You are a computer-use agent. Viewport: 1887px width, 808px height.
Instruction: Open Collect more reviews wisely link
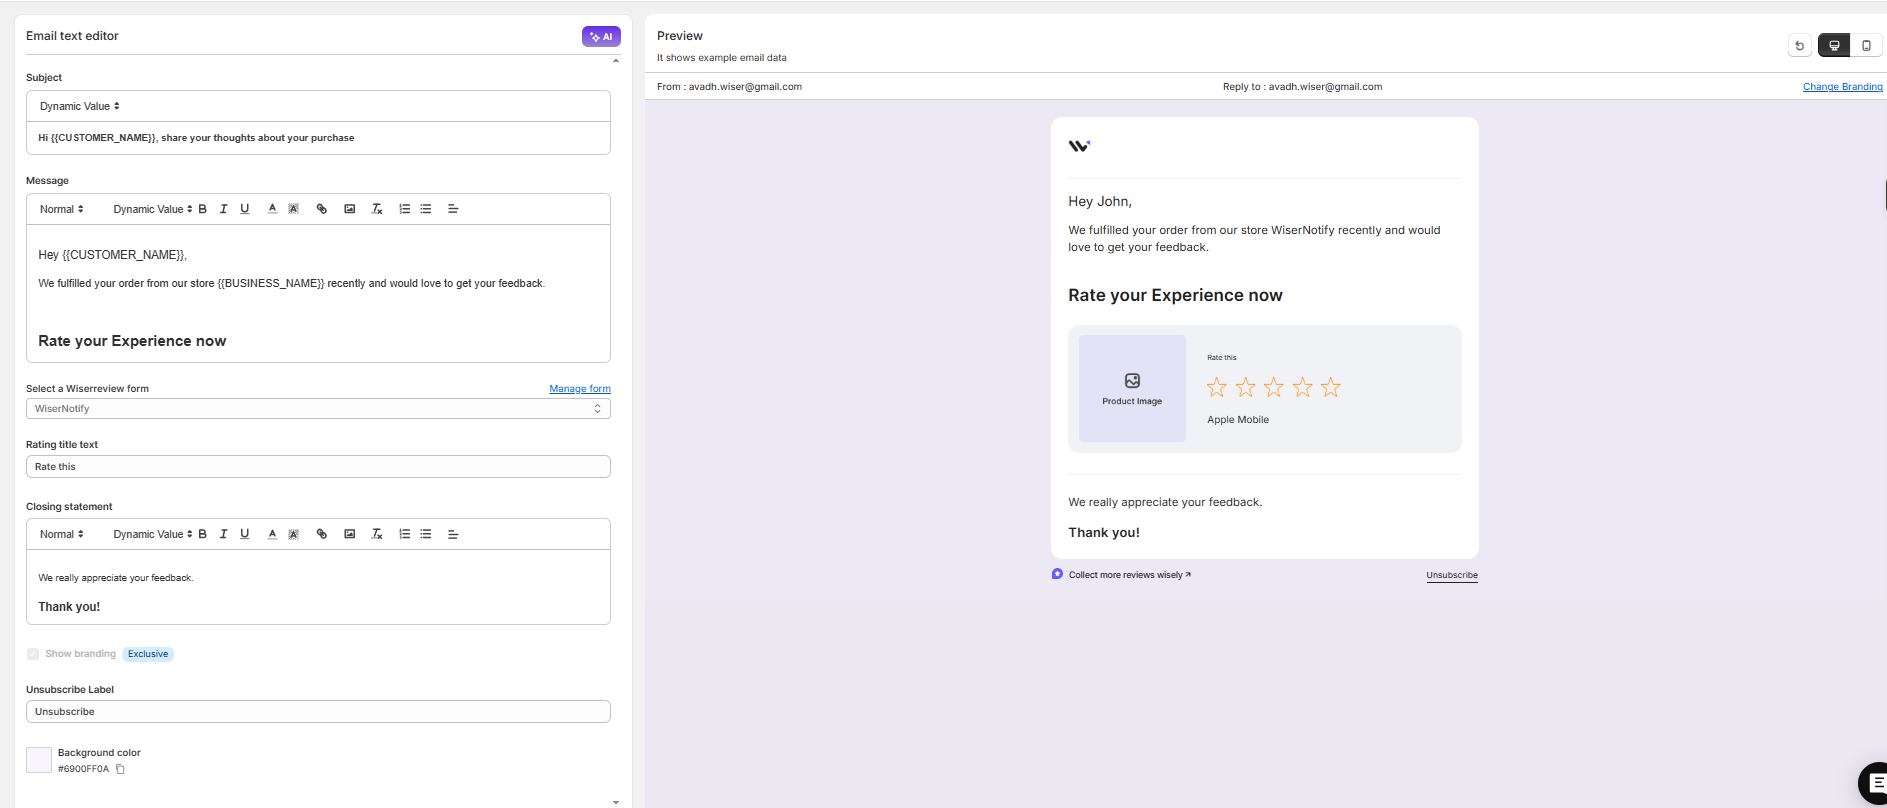coord(1129,575)
